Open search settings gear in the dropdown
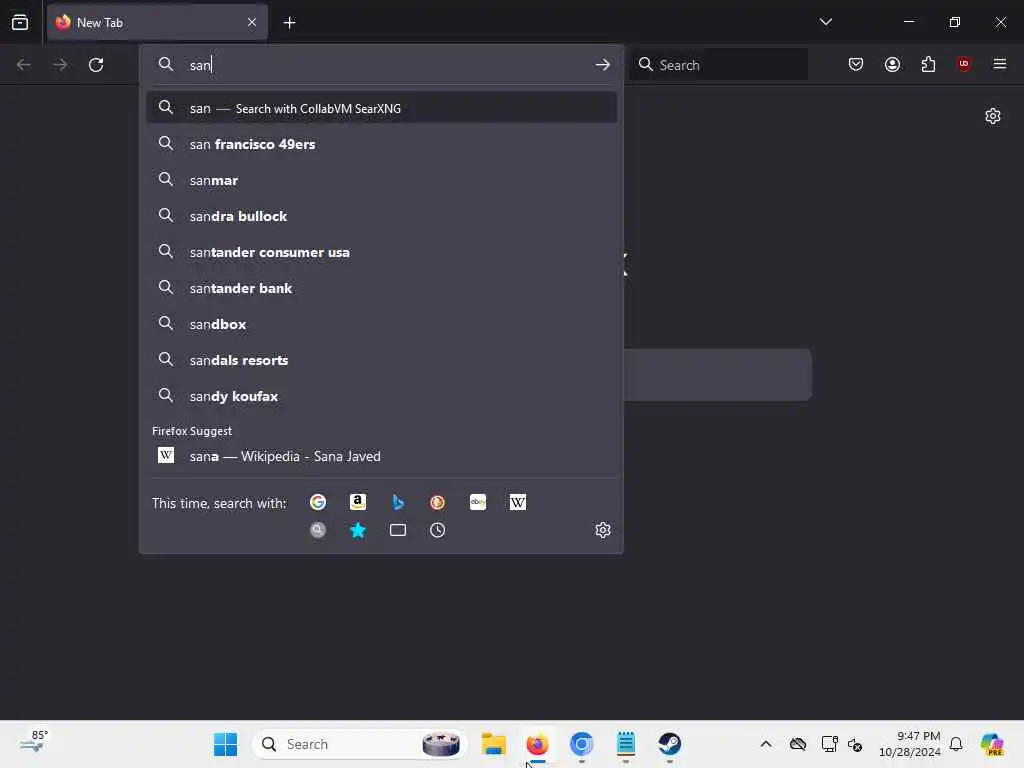This screenshot has width=1024, height=768. (603, 530)
